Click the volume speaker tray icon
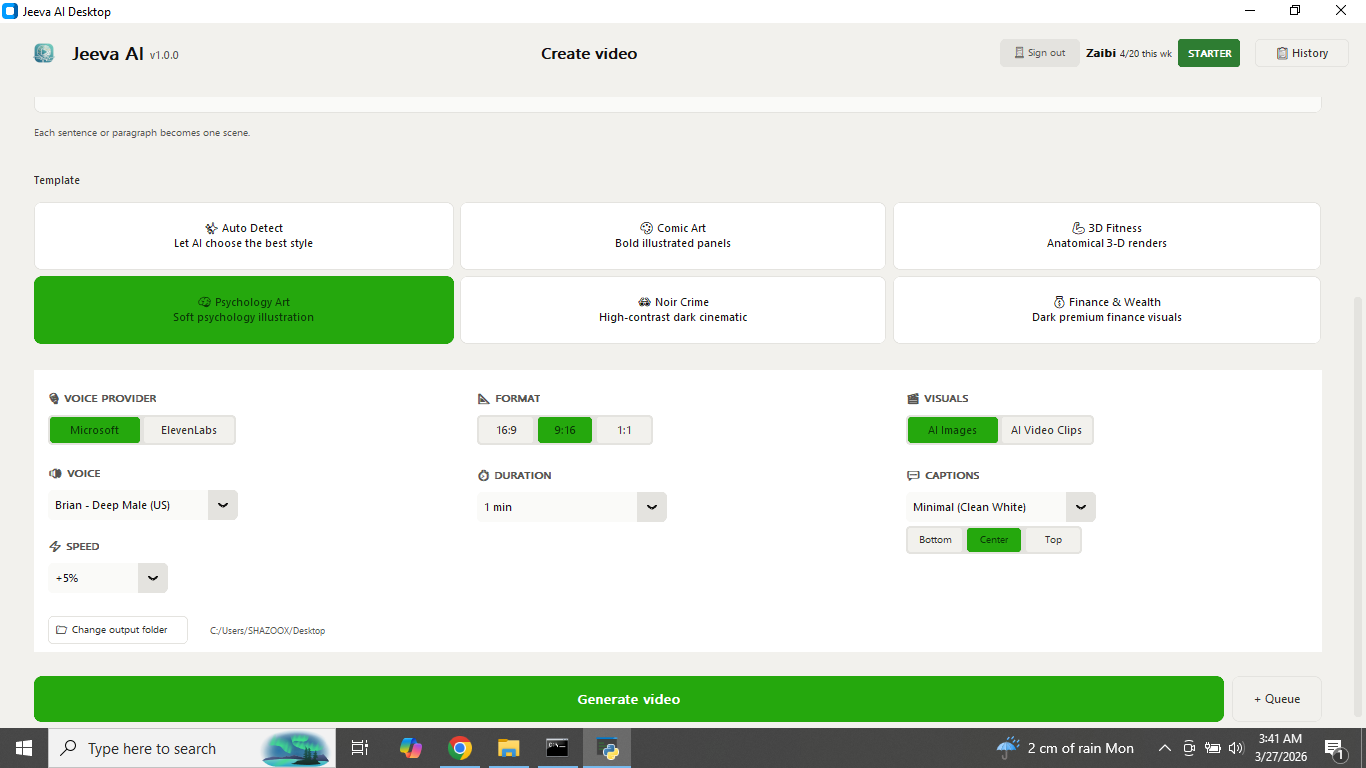The image size is (1366, 768). pyautogui.click(x=1236, y=748)
